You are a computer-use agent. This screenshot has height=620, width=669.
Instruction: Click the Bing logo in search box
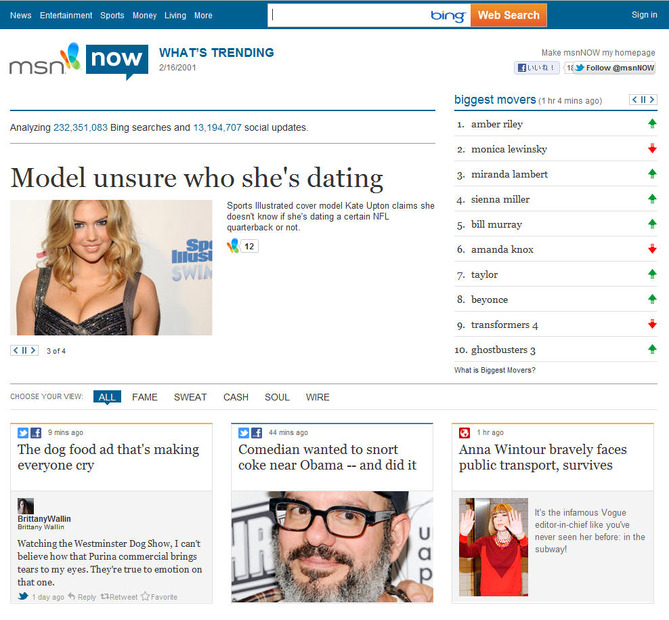point(447,16)
